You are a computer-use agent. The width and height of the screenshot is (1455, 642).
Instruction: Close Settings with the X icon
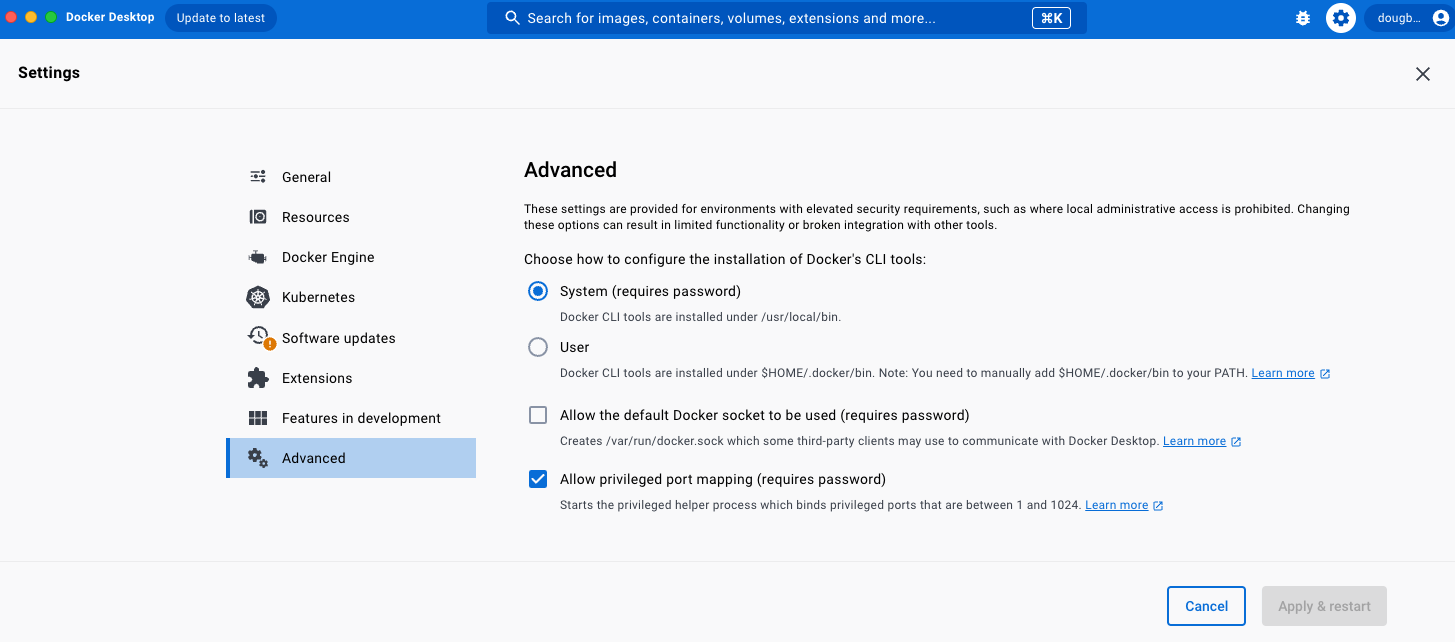coord(1423,74)
